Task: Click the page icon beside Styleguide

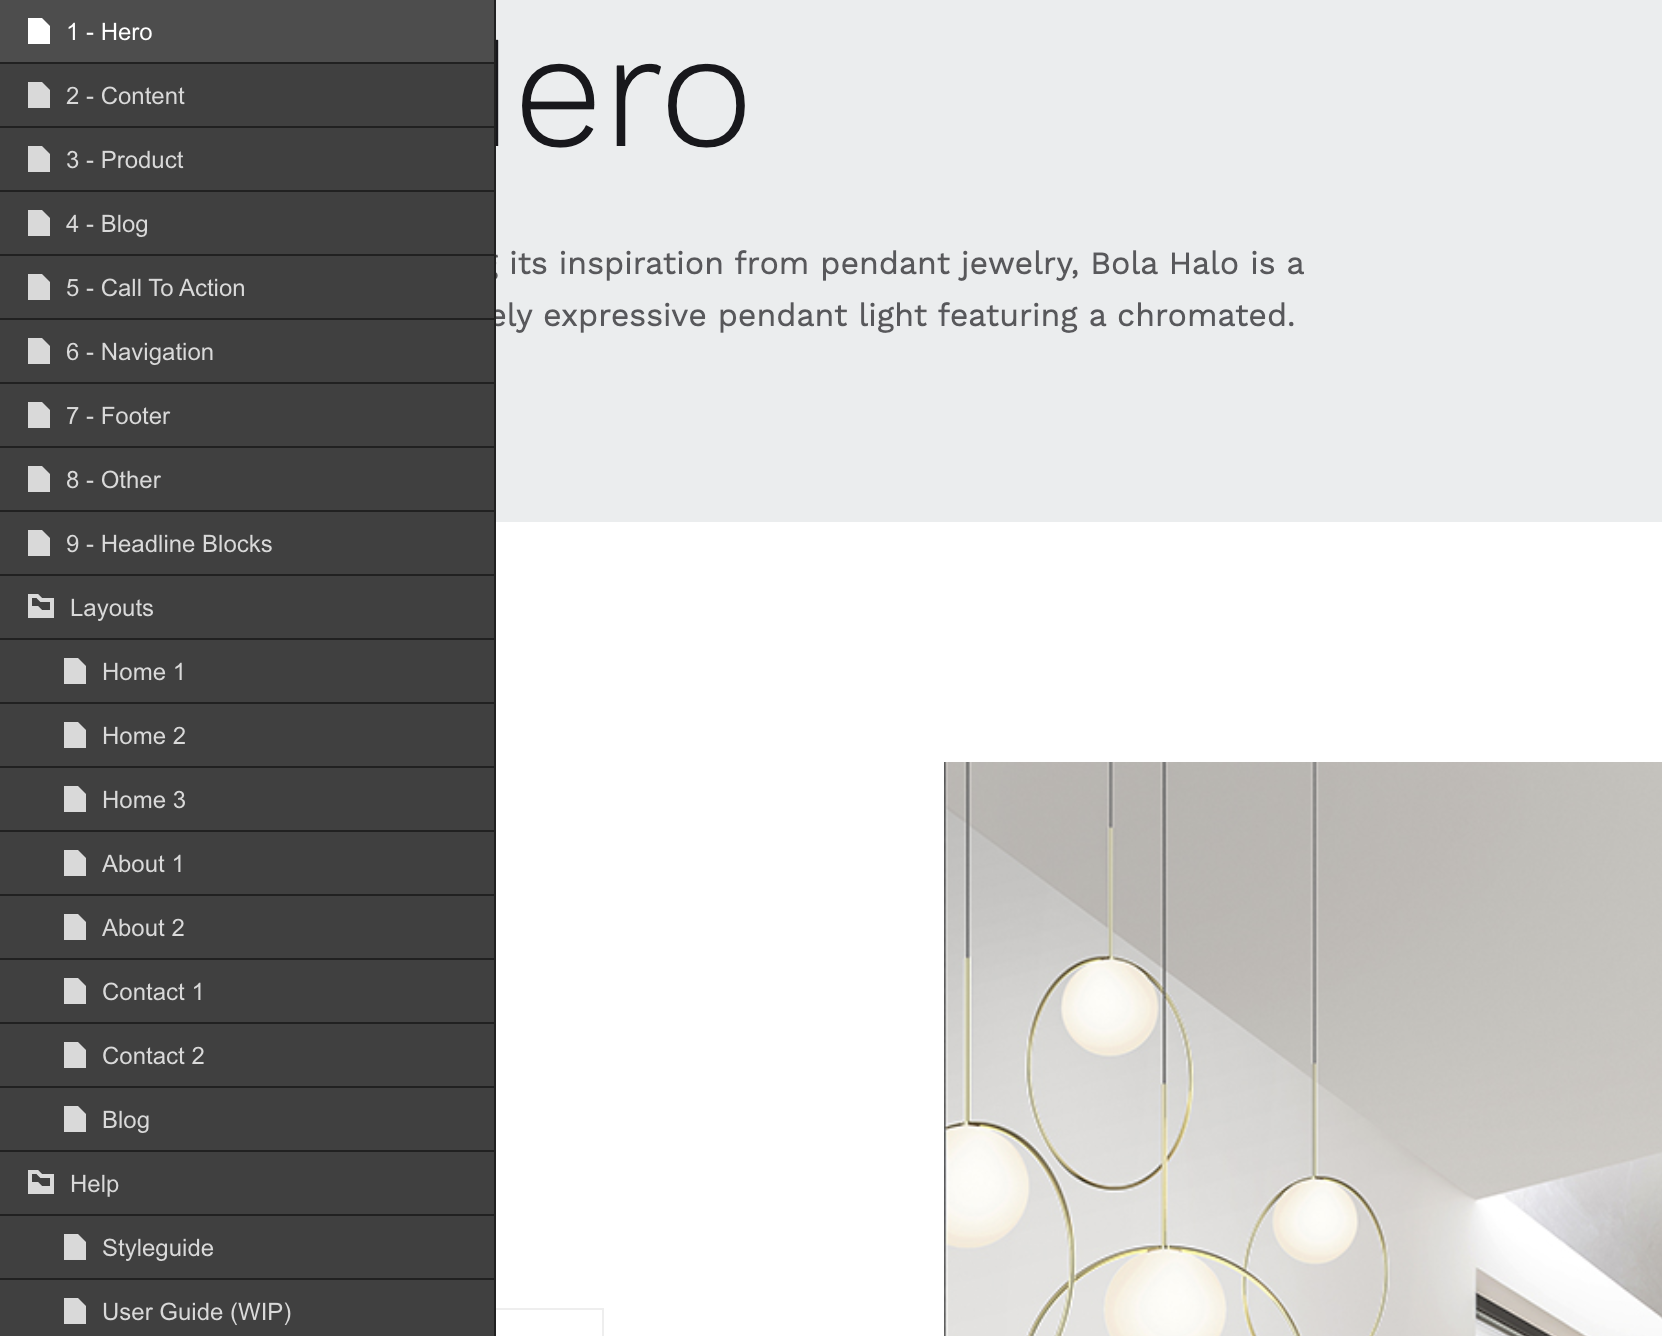Action: tap(75, 1248)
